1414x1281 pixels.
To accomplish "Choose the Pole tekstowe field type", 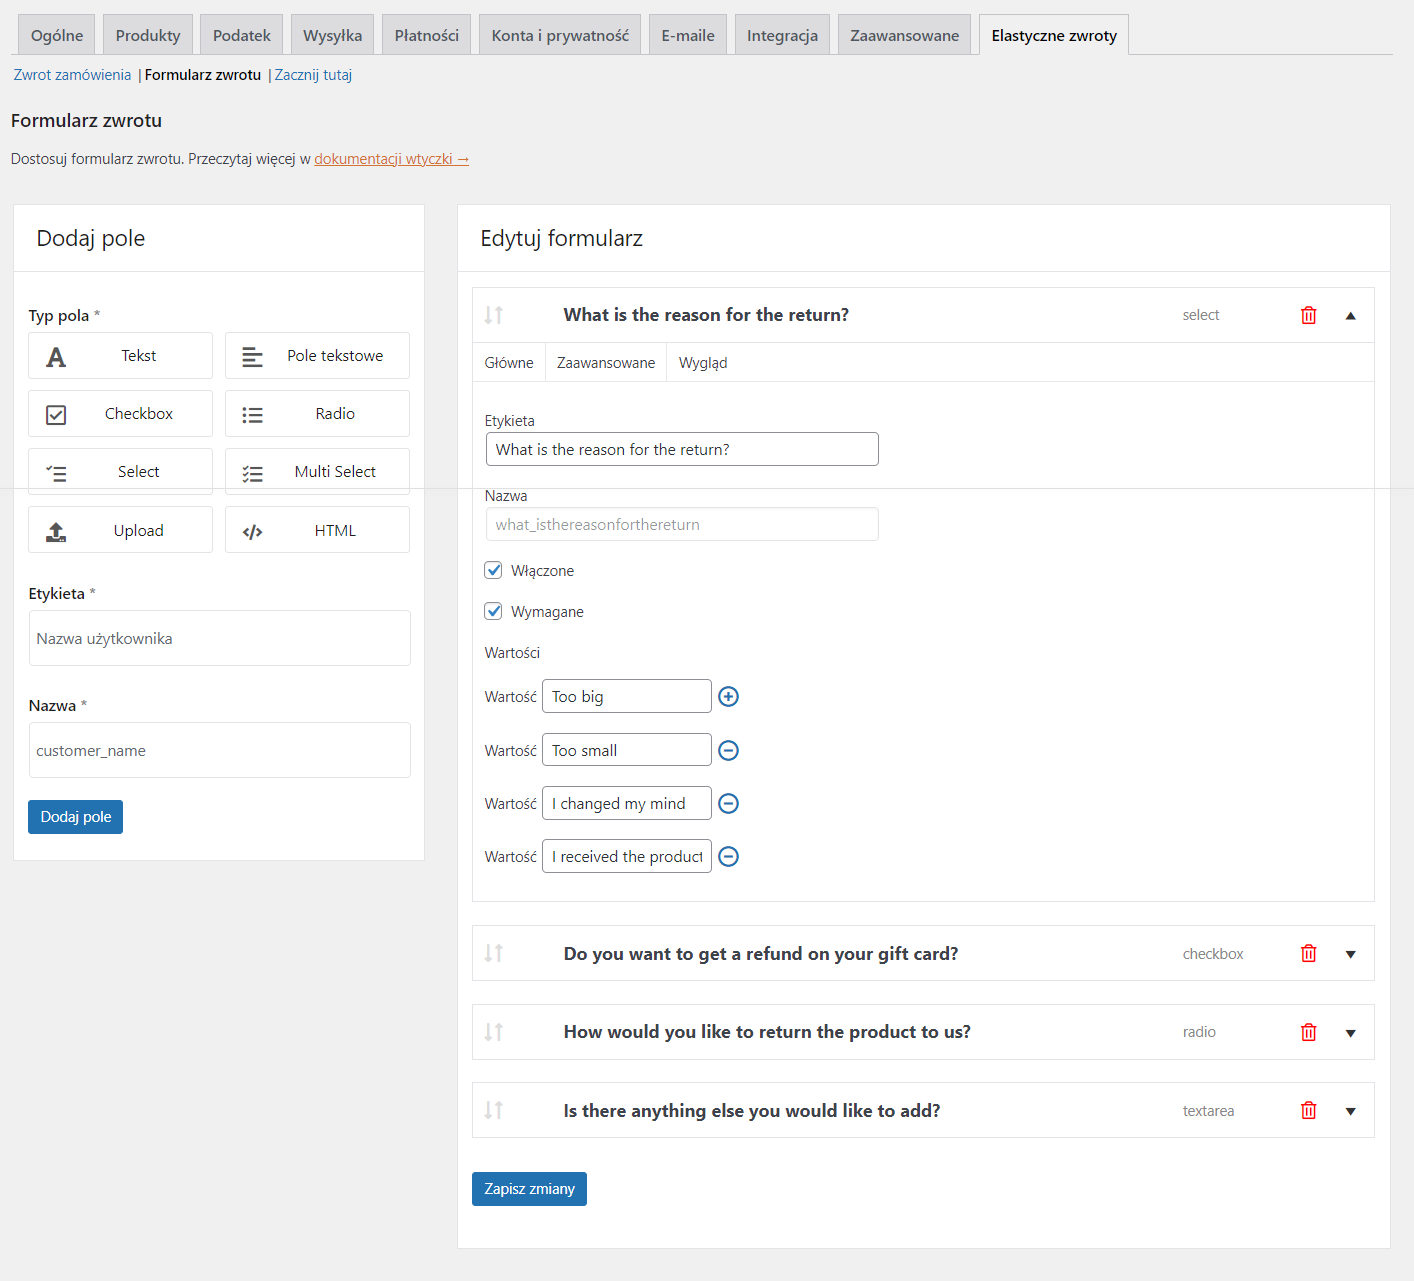I will coord(317,356).
